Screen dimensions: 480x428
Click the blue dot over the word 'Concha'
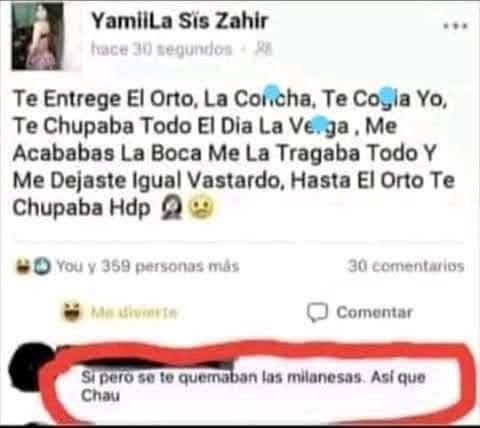[272, 90]
